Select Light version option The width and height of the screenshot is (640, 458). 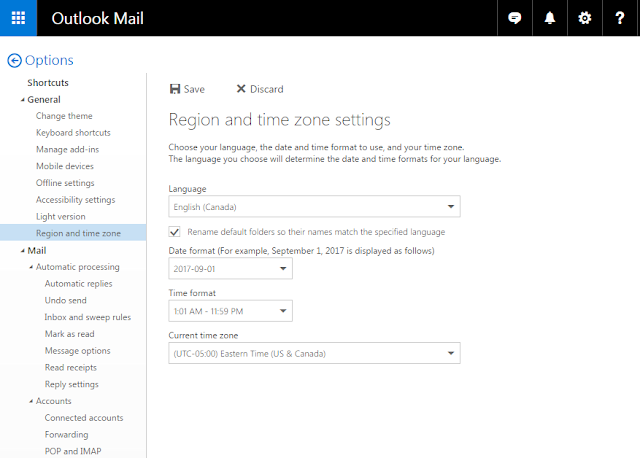[60, 216]
